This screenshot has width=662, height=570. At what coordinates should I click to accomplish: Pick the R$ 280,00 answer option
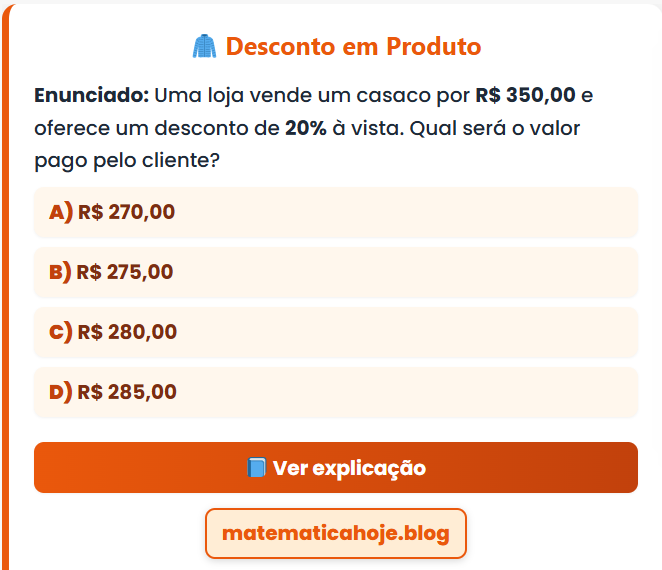coord(336,332)
